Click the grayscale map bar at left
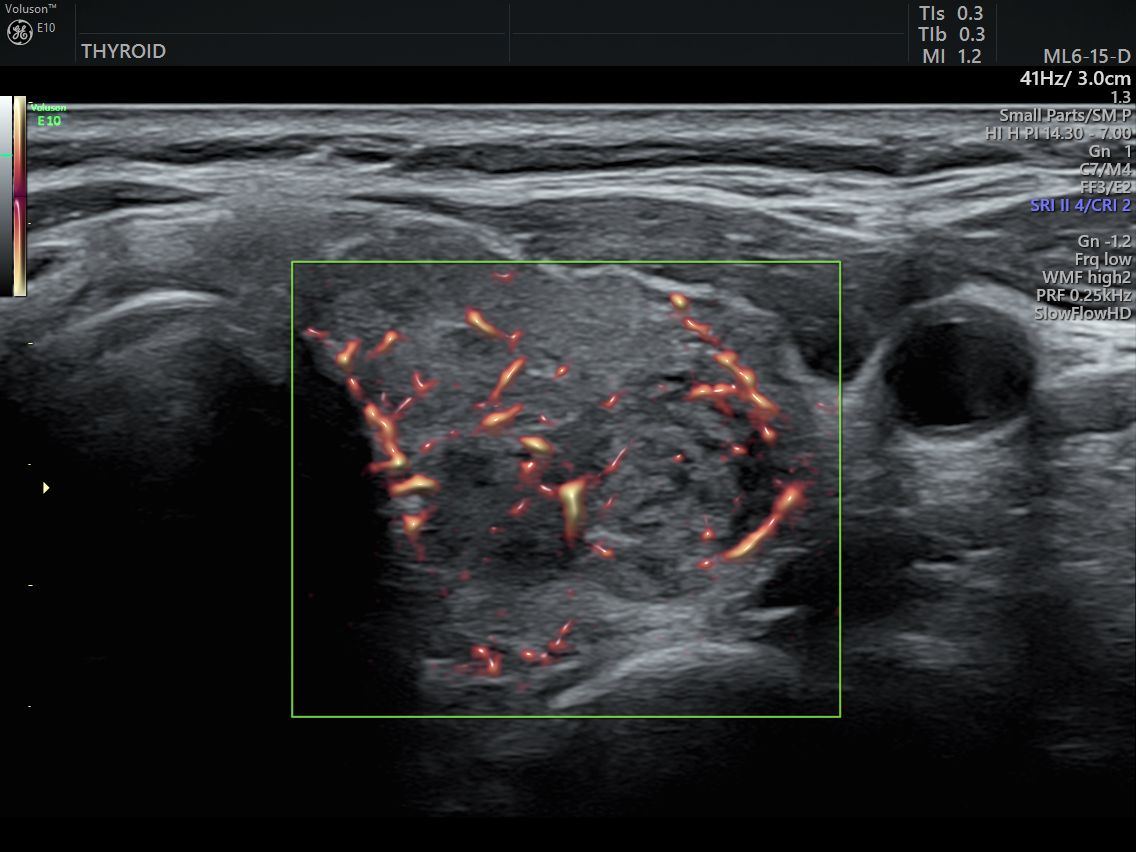The height and width of the screenshot is (852, 1136). (x=6, y=196)
